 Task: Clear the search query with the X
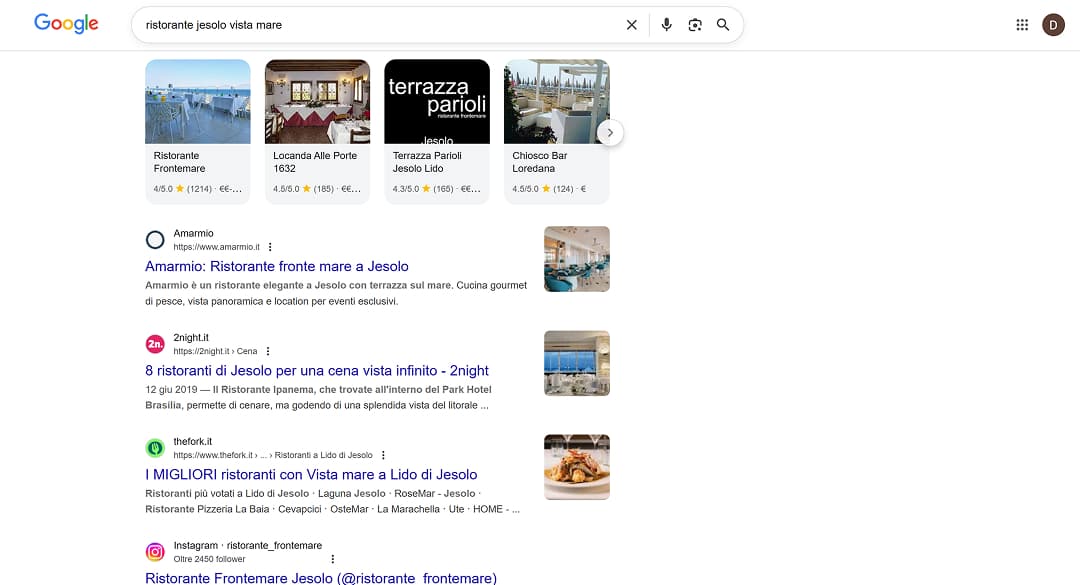click(631, 24)
